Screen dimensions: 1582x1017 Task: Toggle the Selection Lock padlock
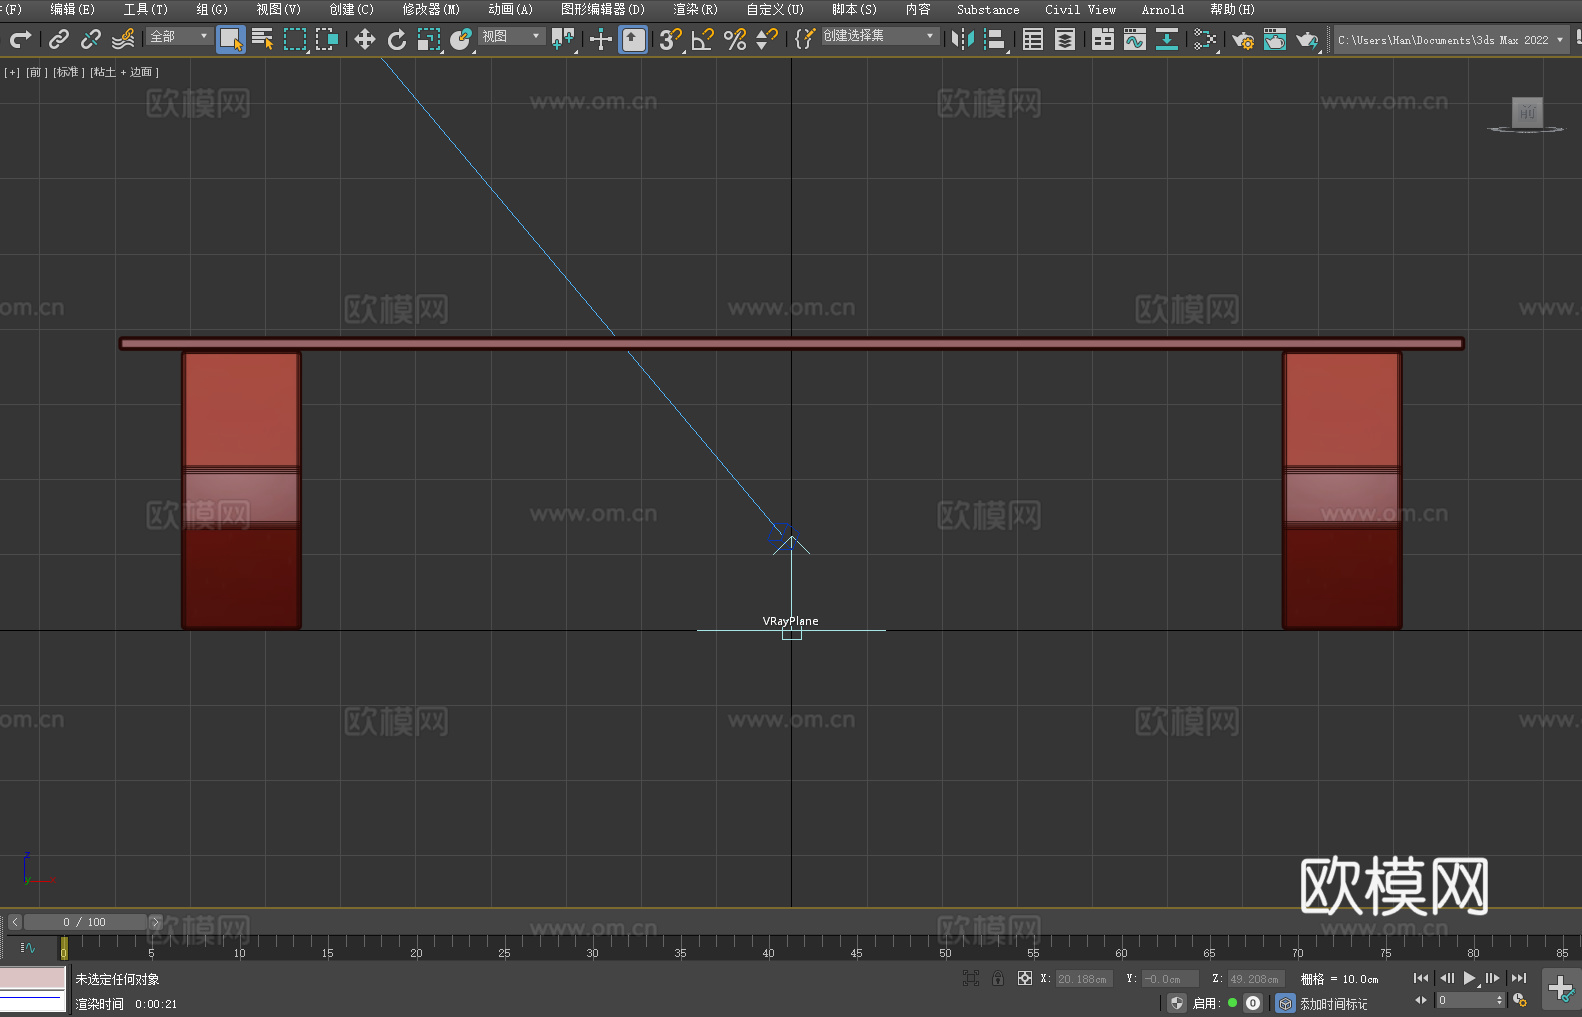998,978
